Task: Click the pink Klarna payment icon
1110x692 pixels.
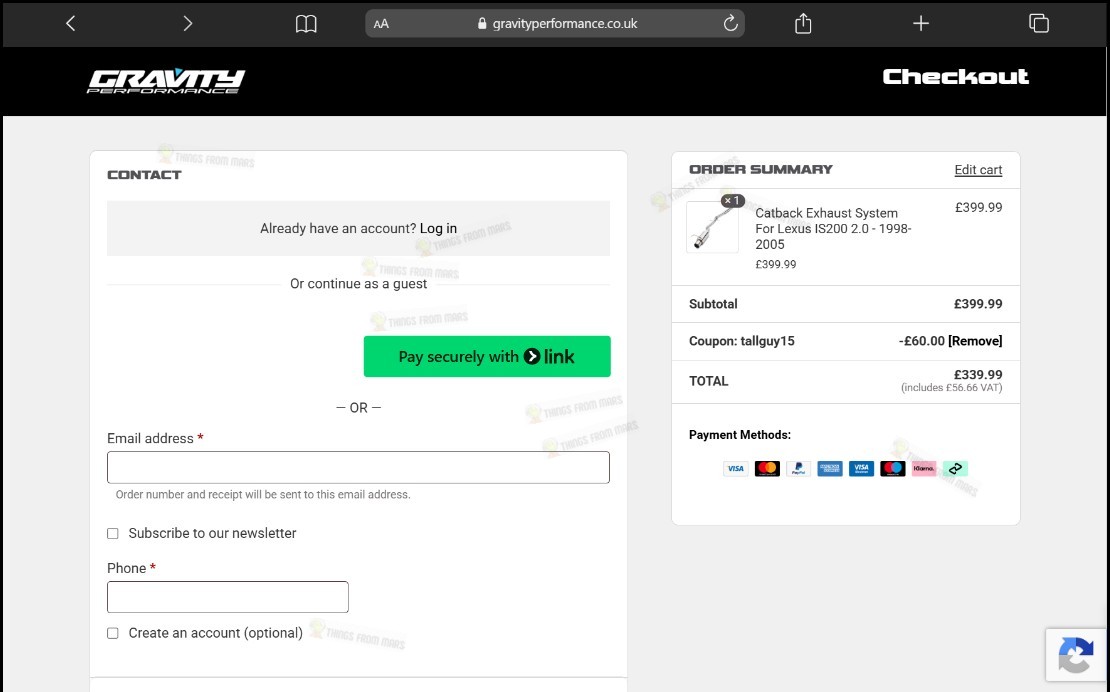Action: click(924, 468)
